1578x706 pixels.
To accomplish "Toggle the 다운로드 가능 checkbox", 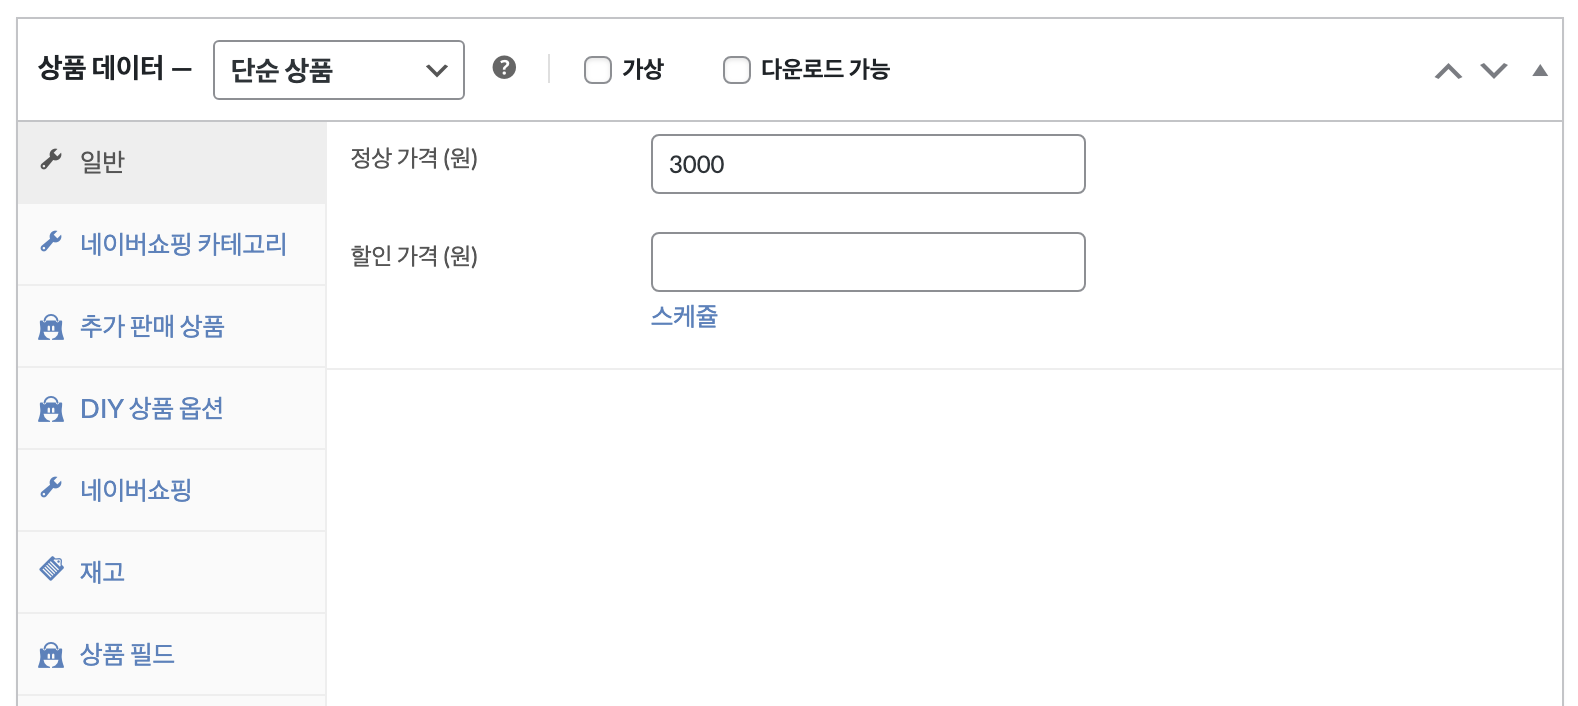I will coord(737,70).
